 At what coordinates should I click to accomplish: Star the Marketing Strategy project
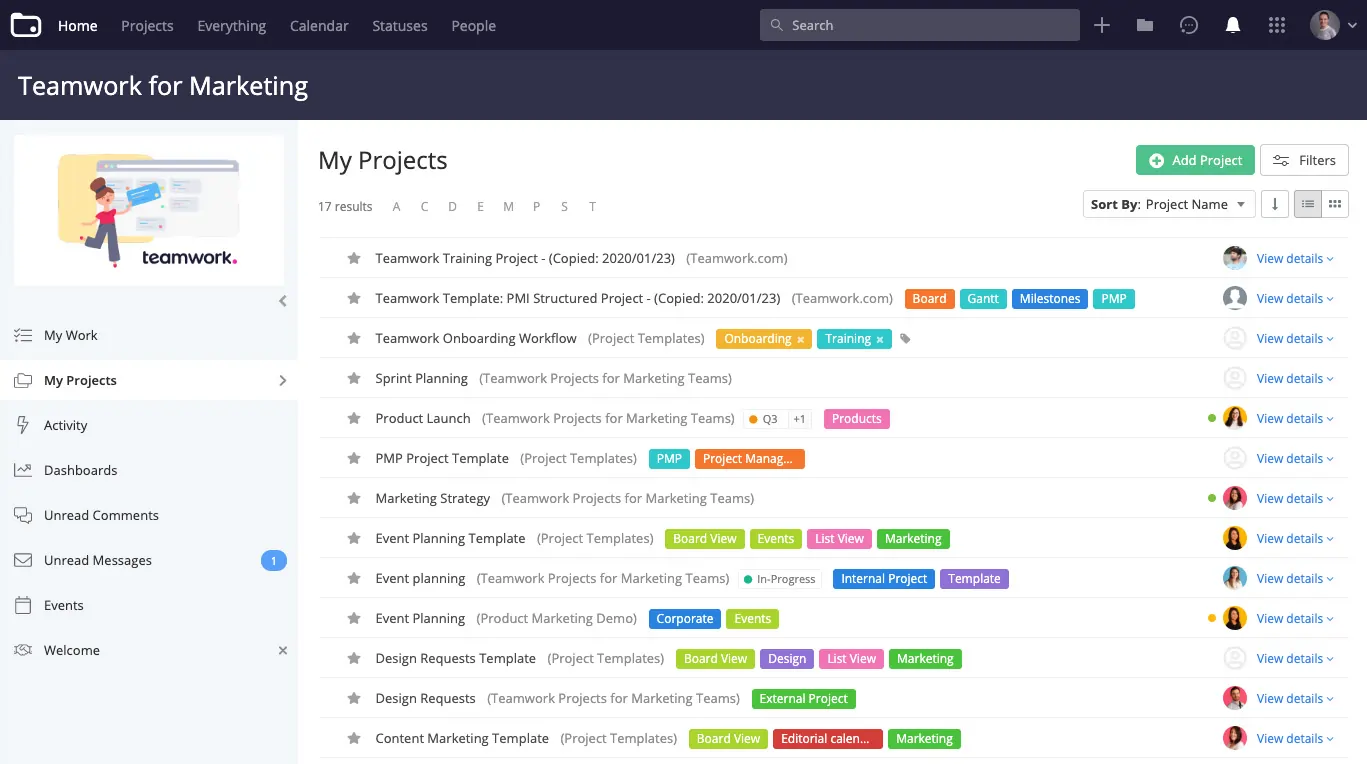(353, 498)
